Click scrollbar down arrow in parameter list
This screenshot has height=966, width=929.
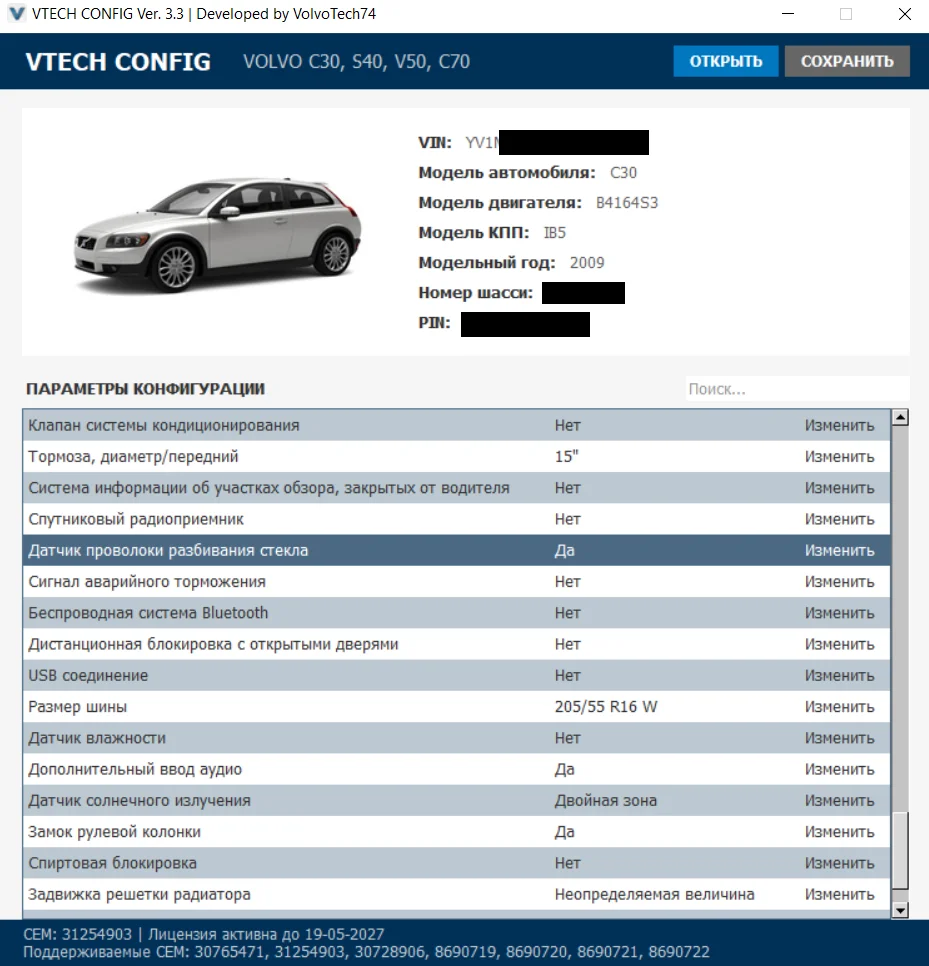pos(900,911)
